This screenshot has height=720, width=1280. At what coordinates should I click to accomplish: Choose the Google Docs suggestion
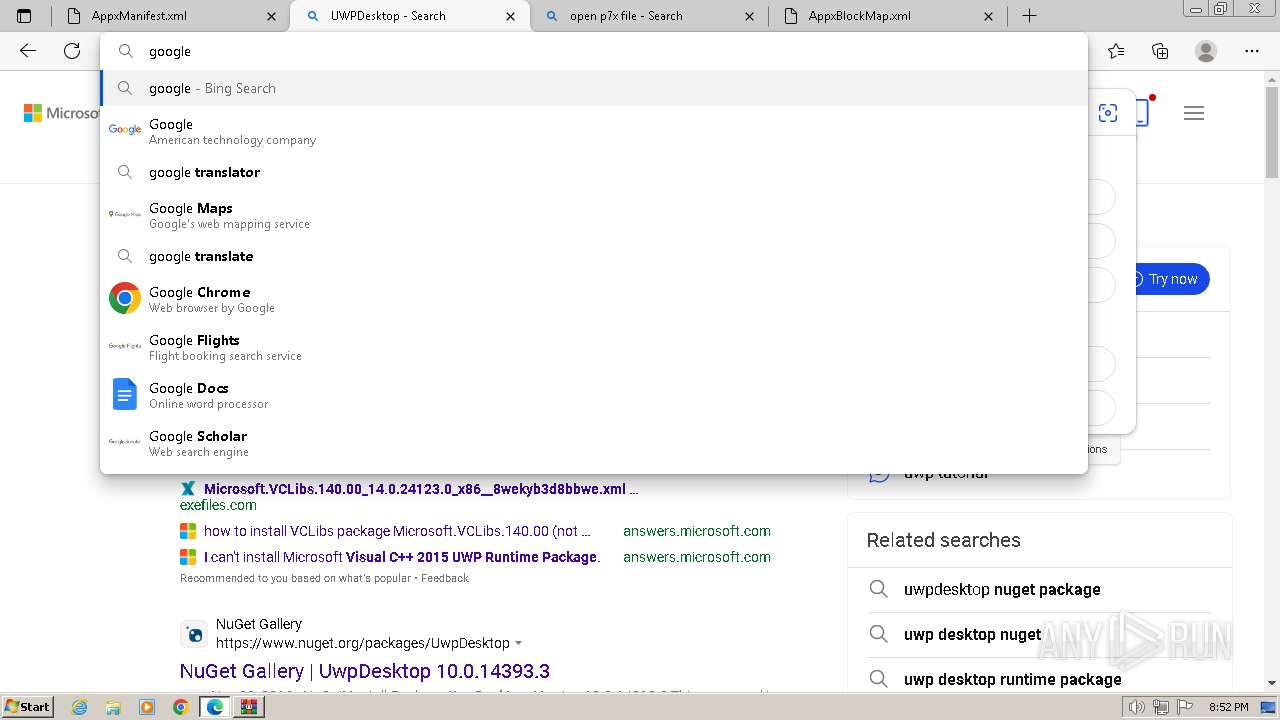tap(594, 395)
